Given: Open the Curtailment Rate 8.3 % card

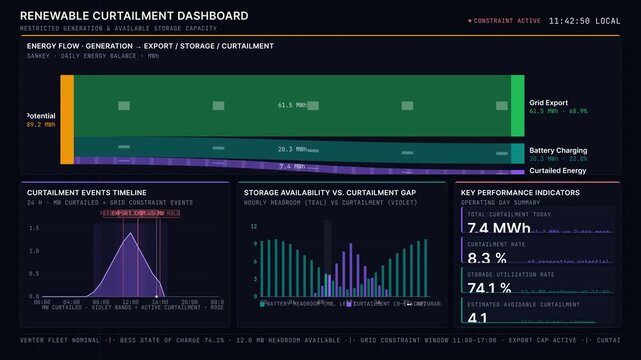Looking at the screenshot, I should point(538,250).
